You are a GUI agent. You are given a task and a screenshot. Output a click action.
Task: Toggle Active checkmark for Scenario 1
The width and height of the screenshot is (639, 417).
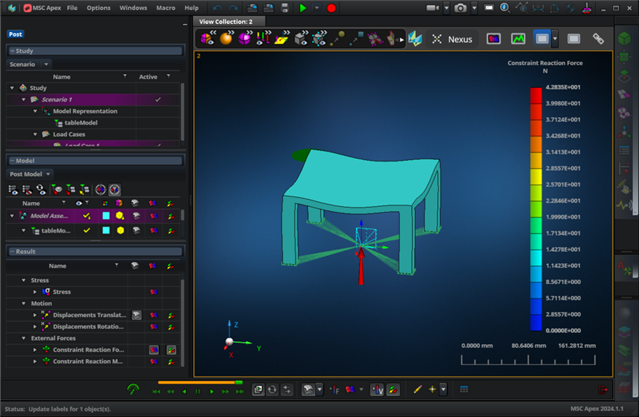[x=158, y=99]
